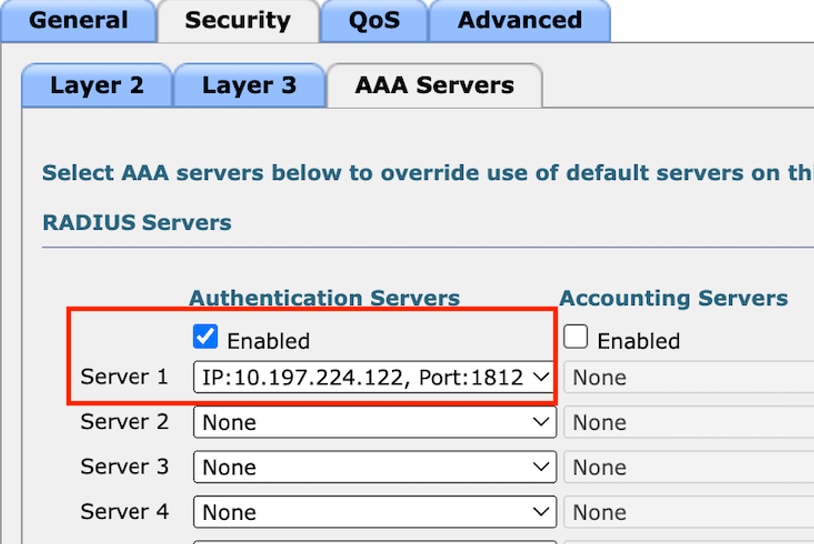
Task: Open Server 2 authentication server dropdown
Action: [374, 422]
